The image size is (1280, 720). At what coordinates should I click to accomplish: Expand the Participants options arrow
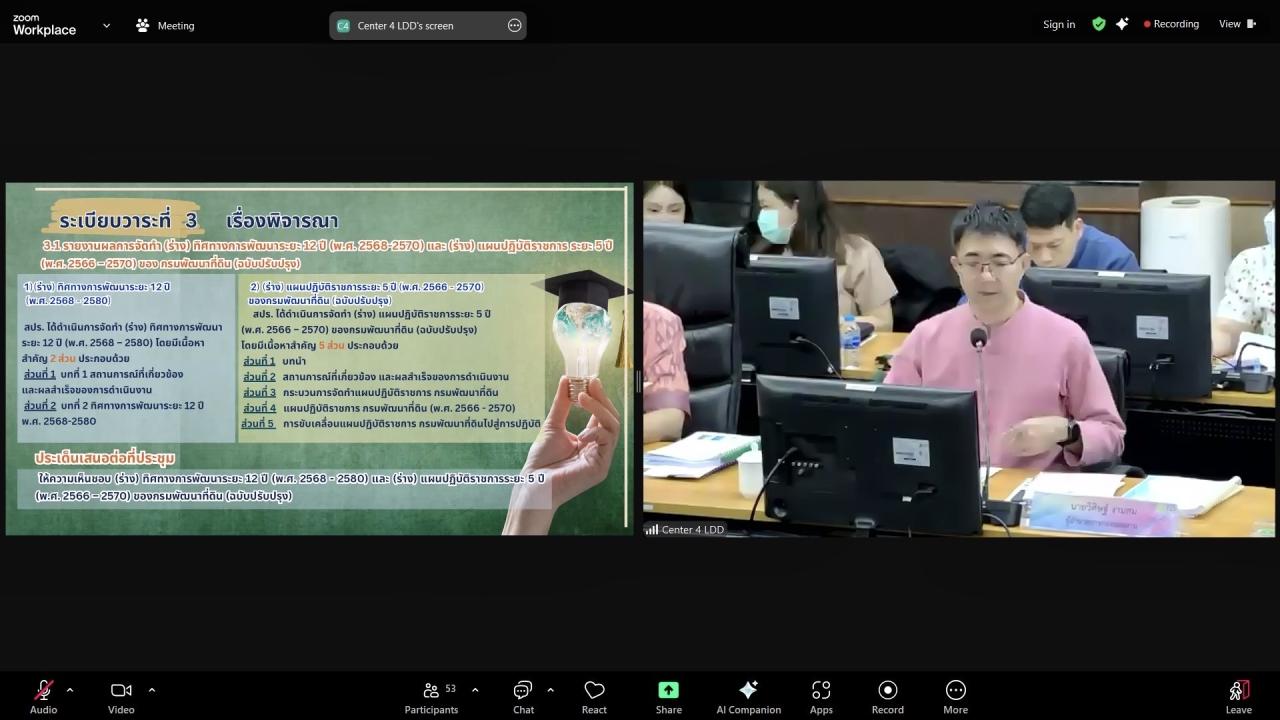tap(475, 690)
